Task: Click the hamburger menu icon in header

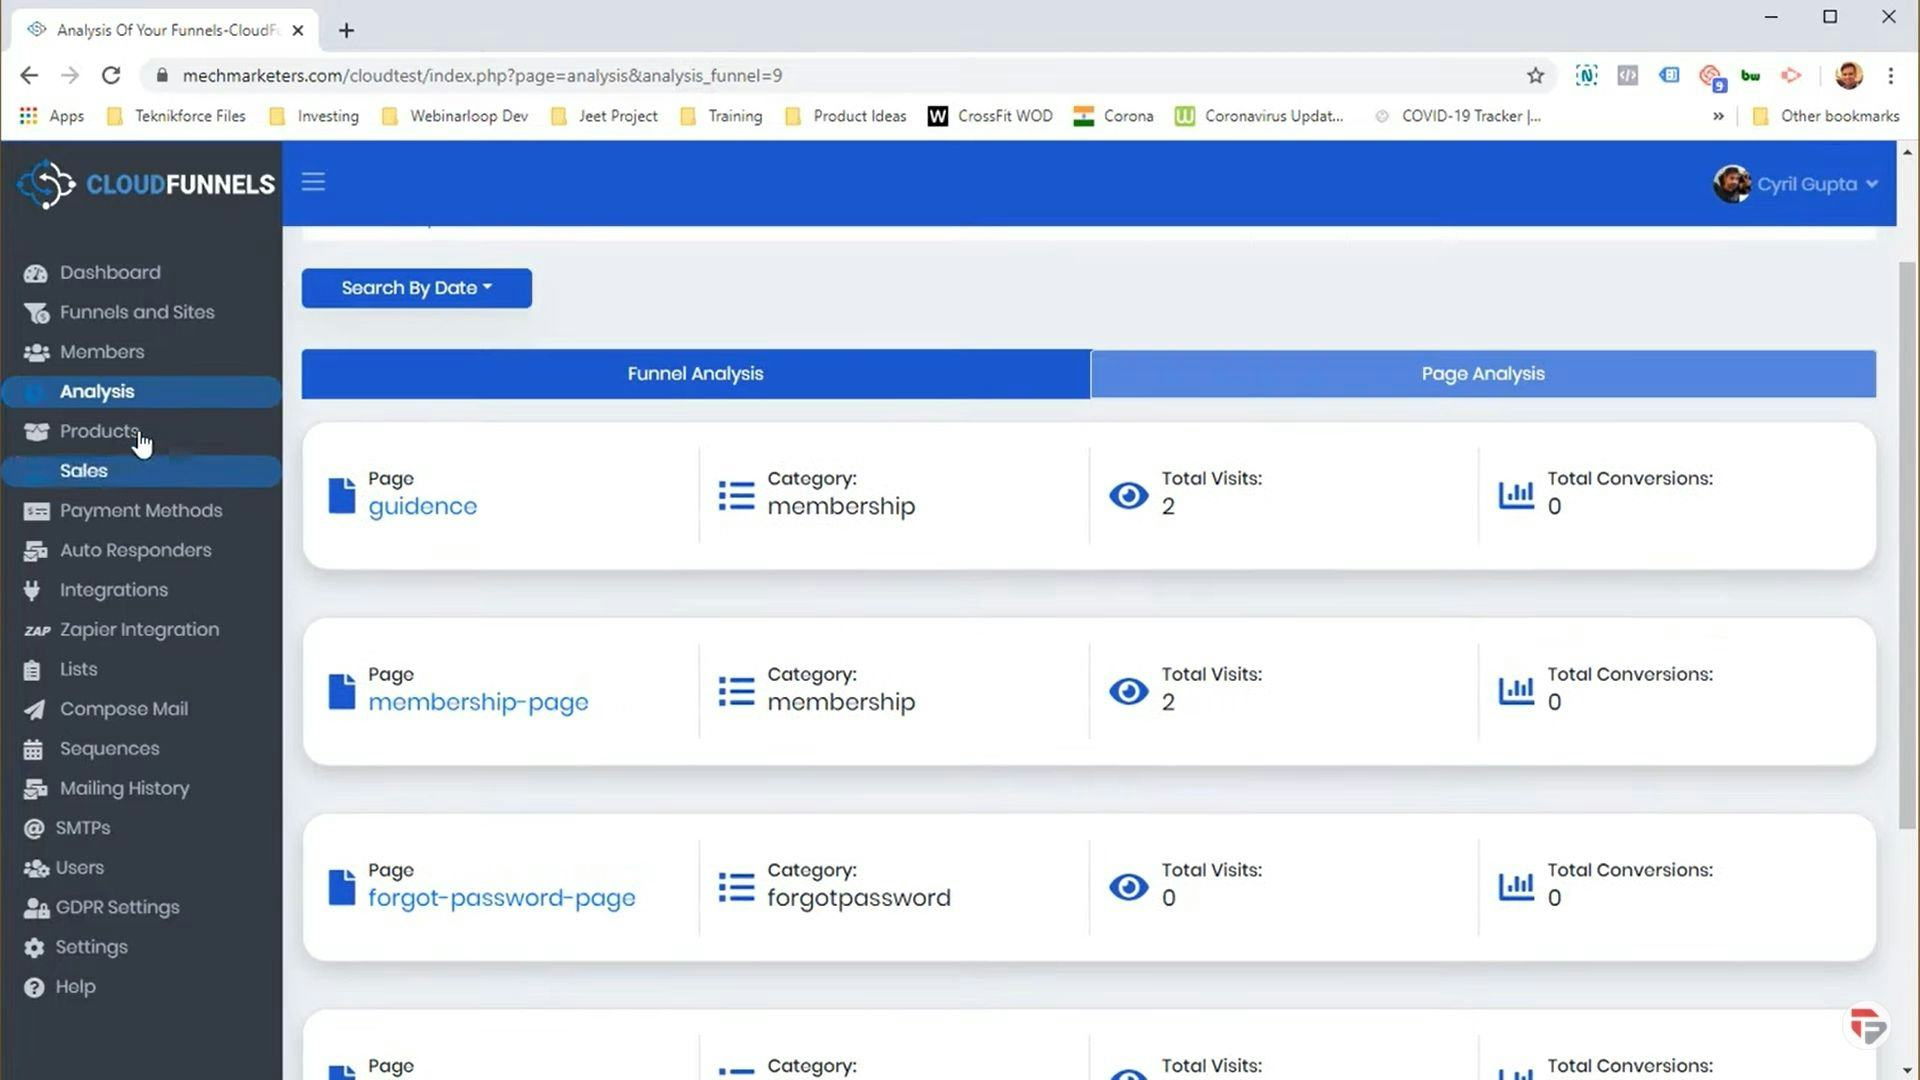Action: point(313,182)
